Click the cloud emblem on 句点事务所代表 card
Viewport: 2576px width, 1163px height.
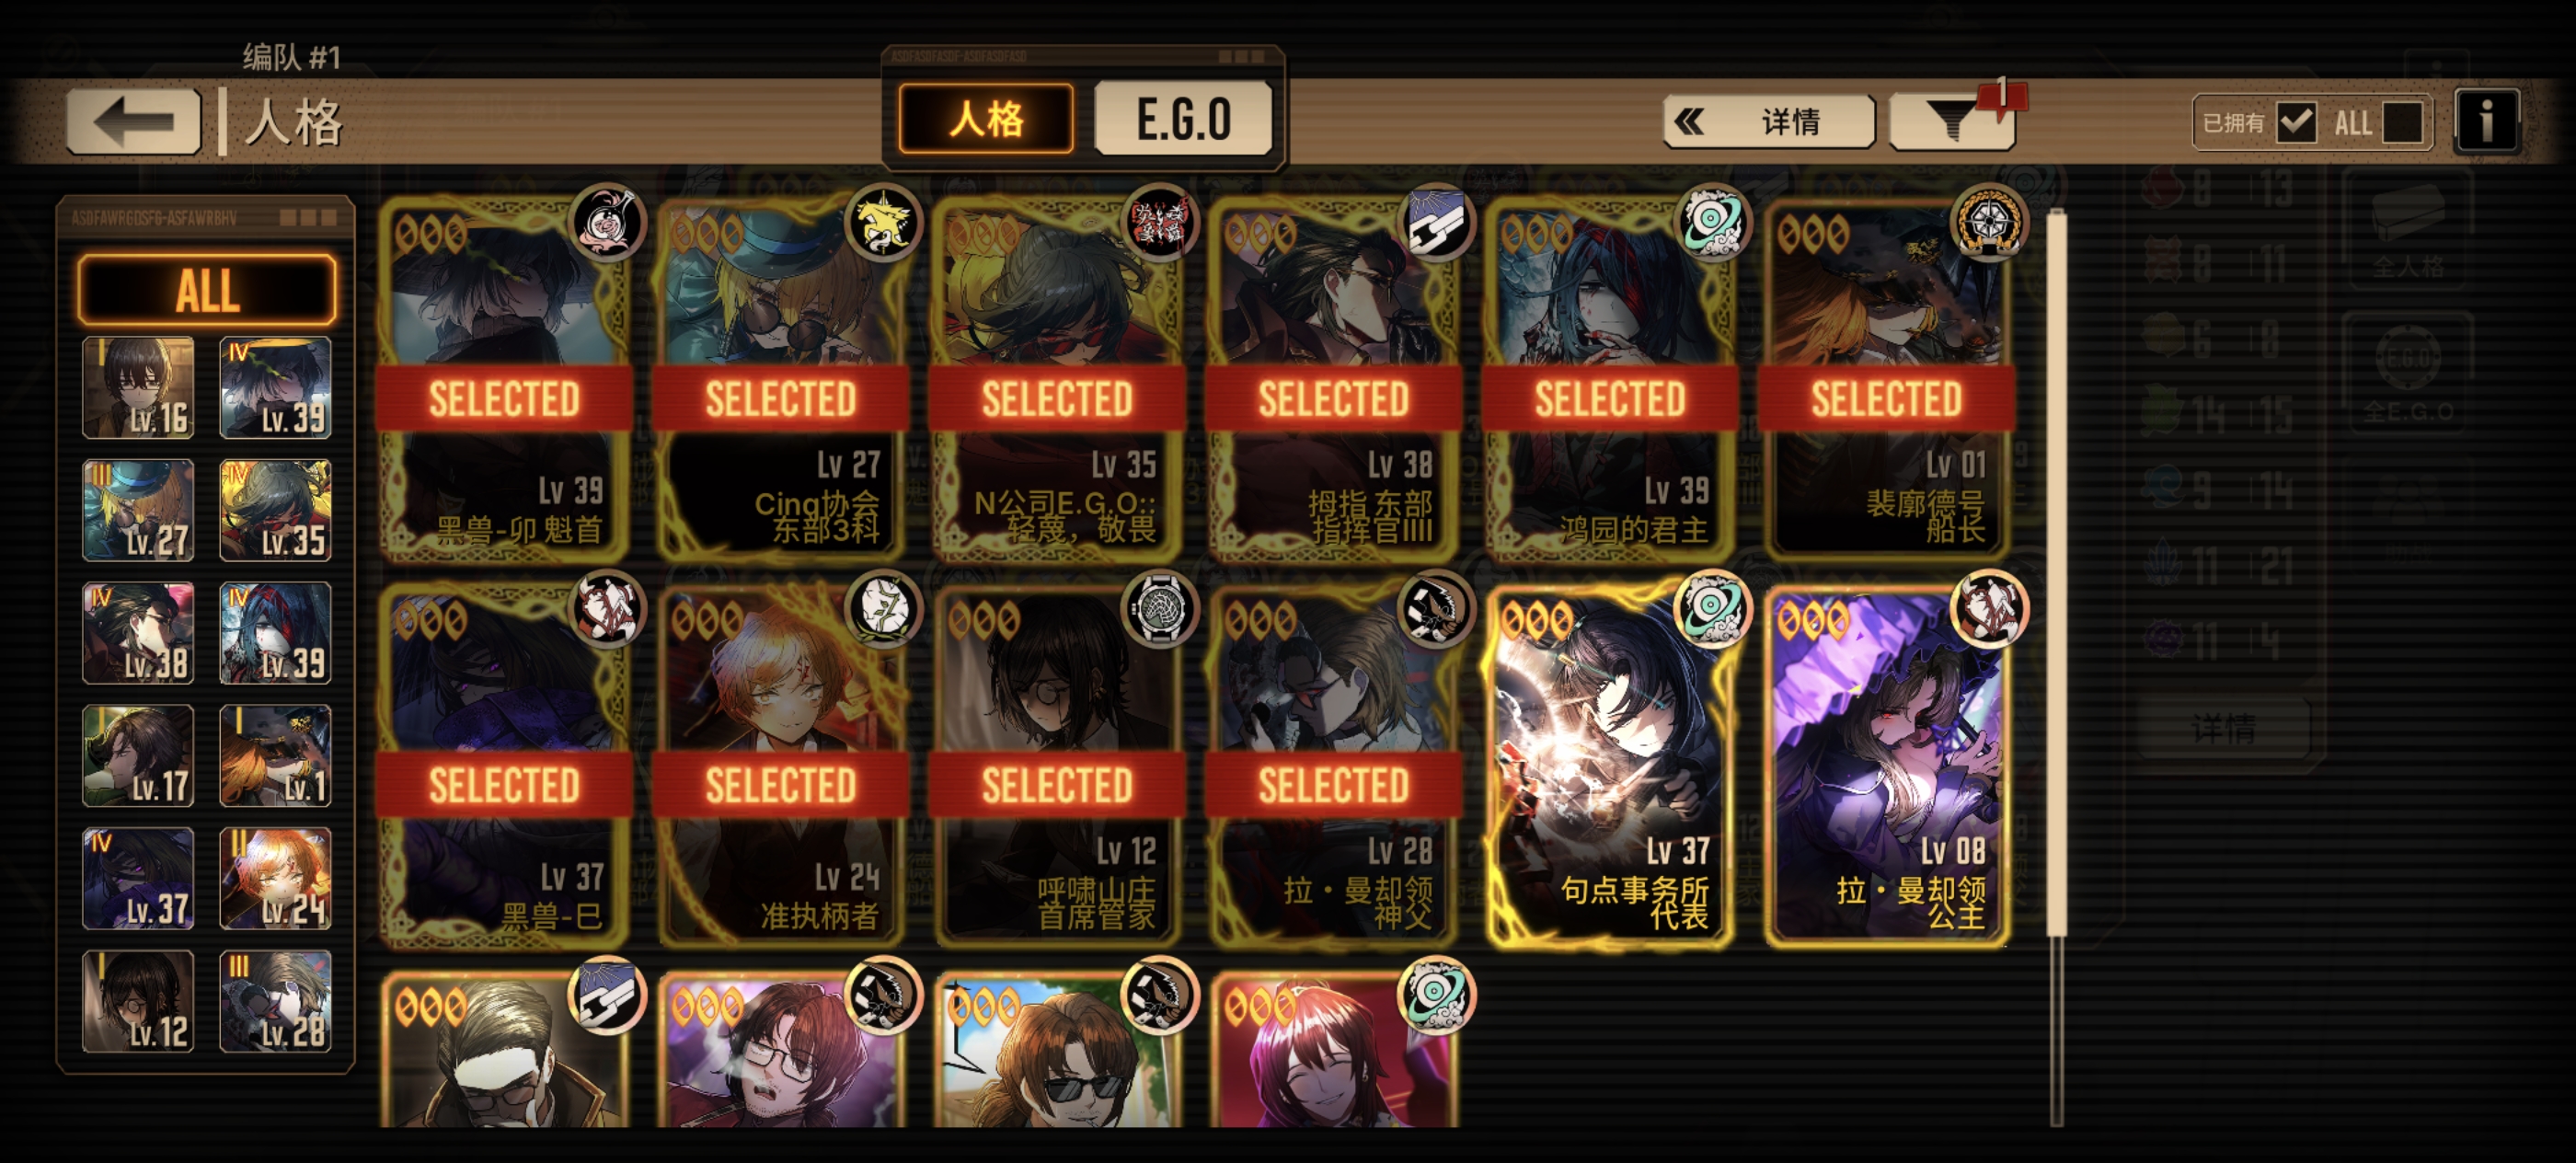[x=1712, y=609]
